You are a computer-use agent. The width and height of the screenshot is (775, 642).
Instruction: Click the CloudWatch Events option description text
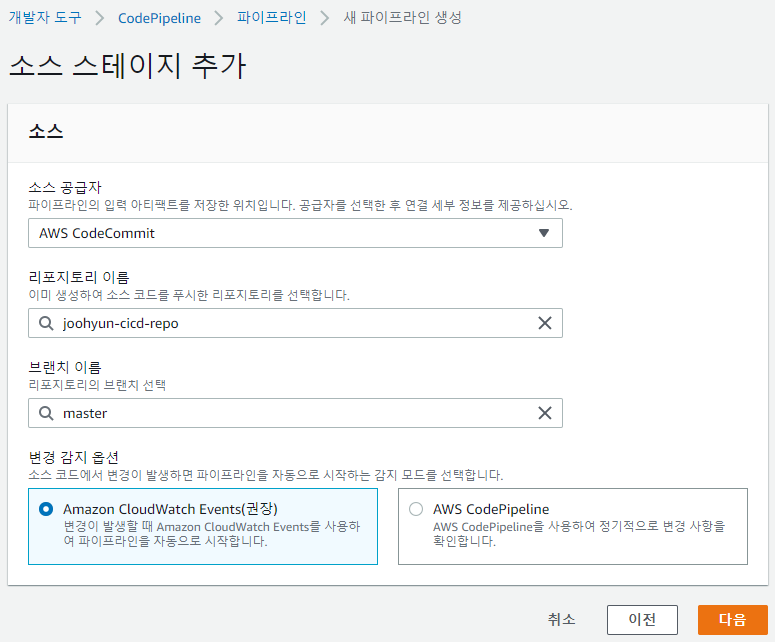point(212,534)
